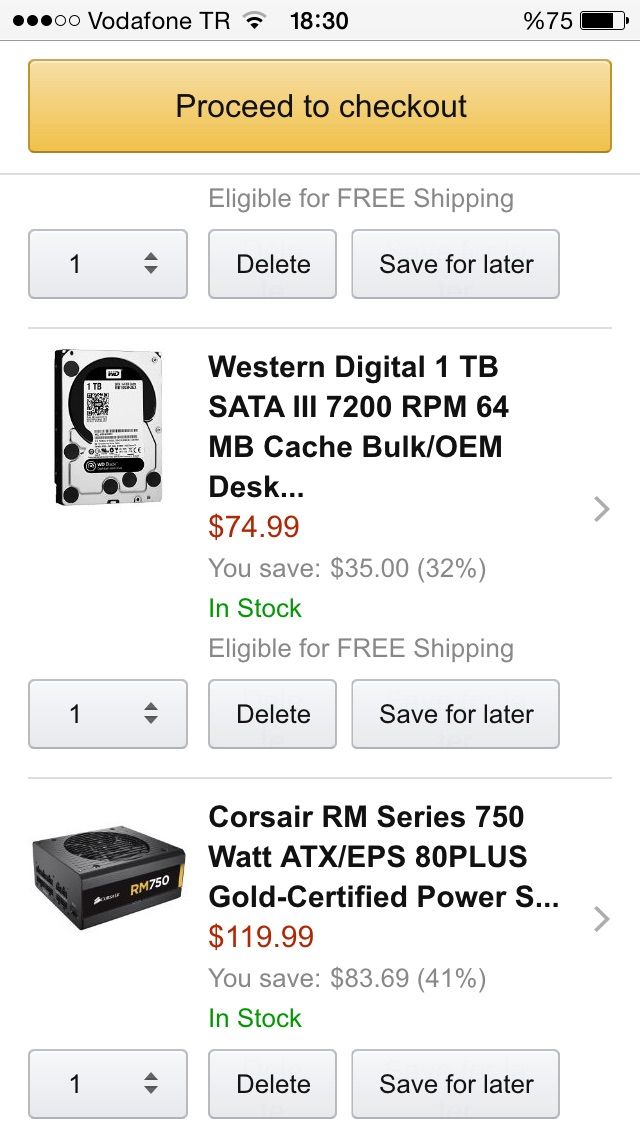This screenshot has width=640, height=1136.
Task: Tap the battery icon in status bar
Action: 603,20
